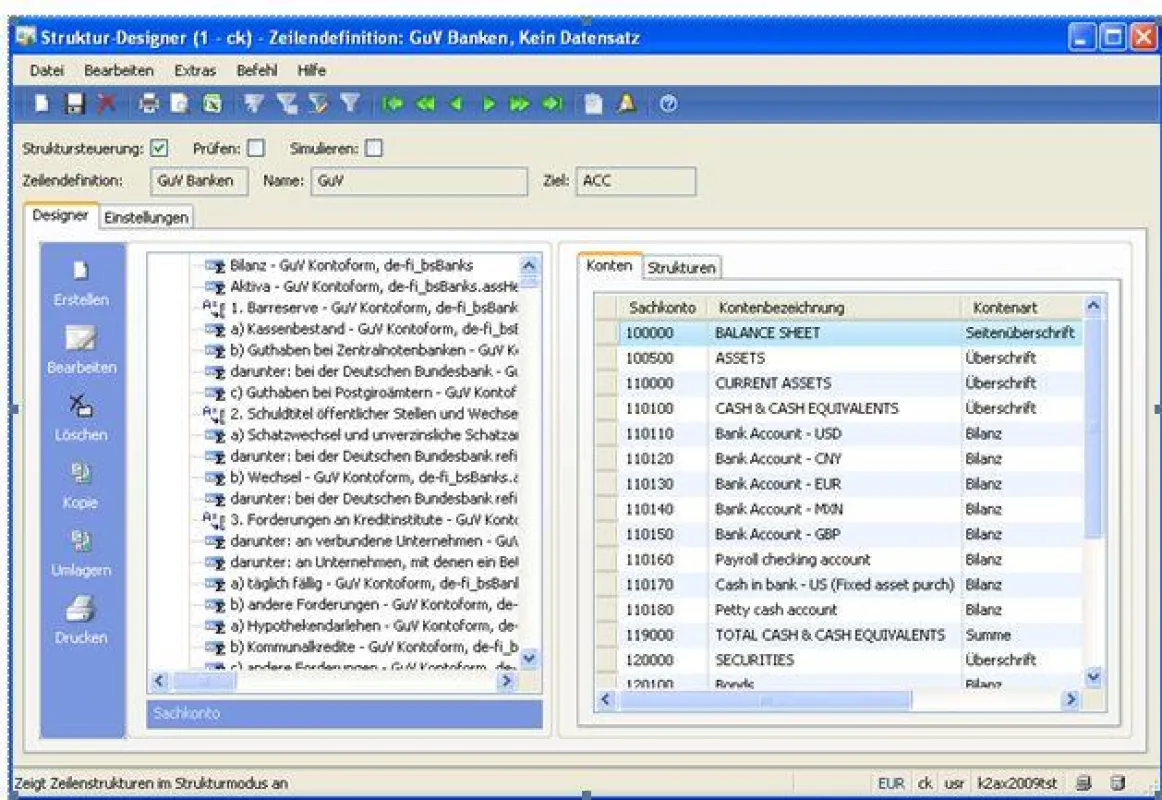The width and height of the screenshot is (1162, 800).
Task: Click the red X delete toolbar icon
Action: pyautogui.click(x=107, y=104)
